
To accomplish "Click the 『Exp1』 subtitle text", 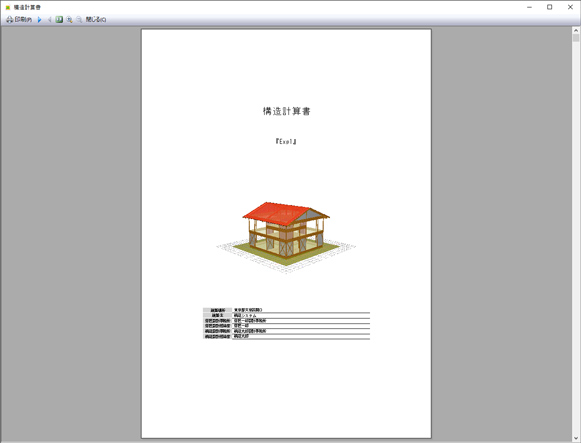I will pyautogui.click(x=286, y=141).
